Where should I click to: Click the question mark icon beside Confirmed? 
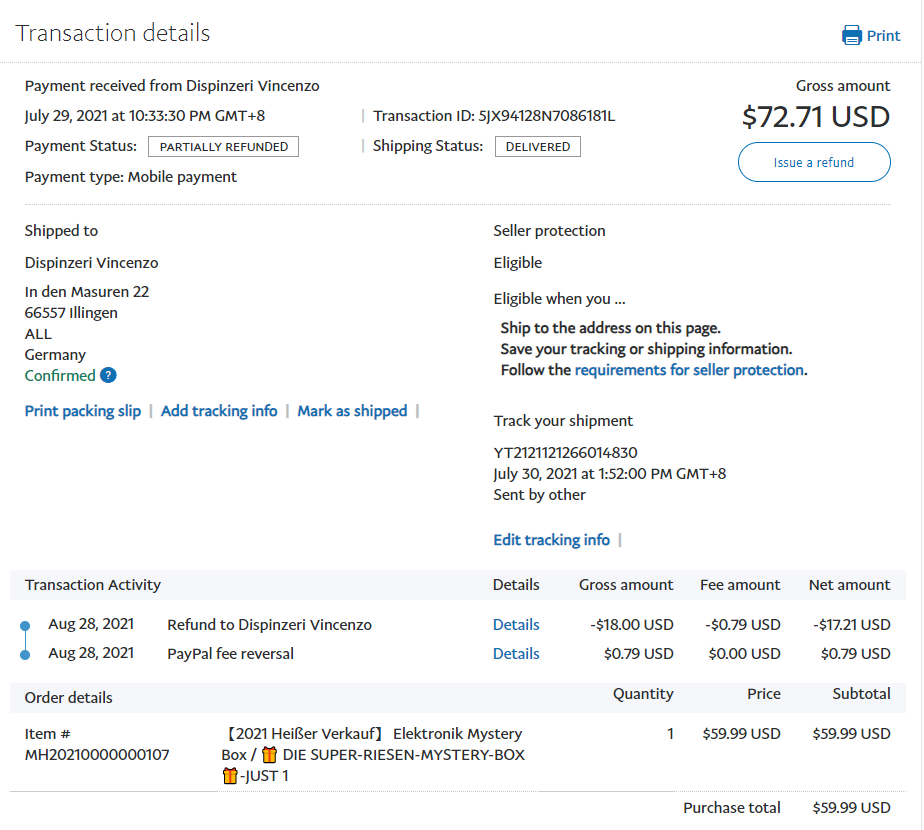point(108,376)
